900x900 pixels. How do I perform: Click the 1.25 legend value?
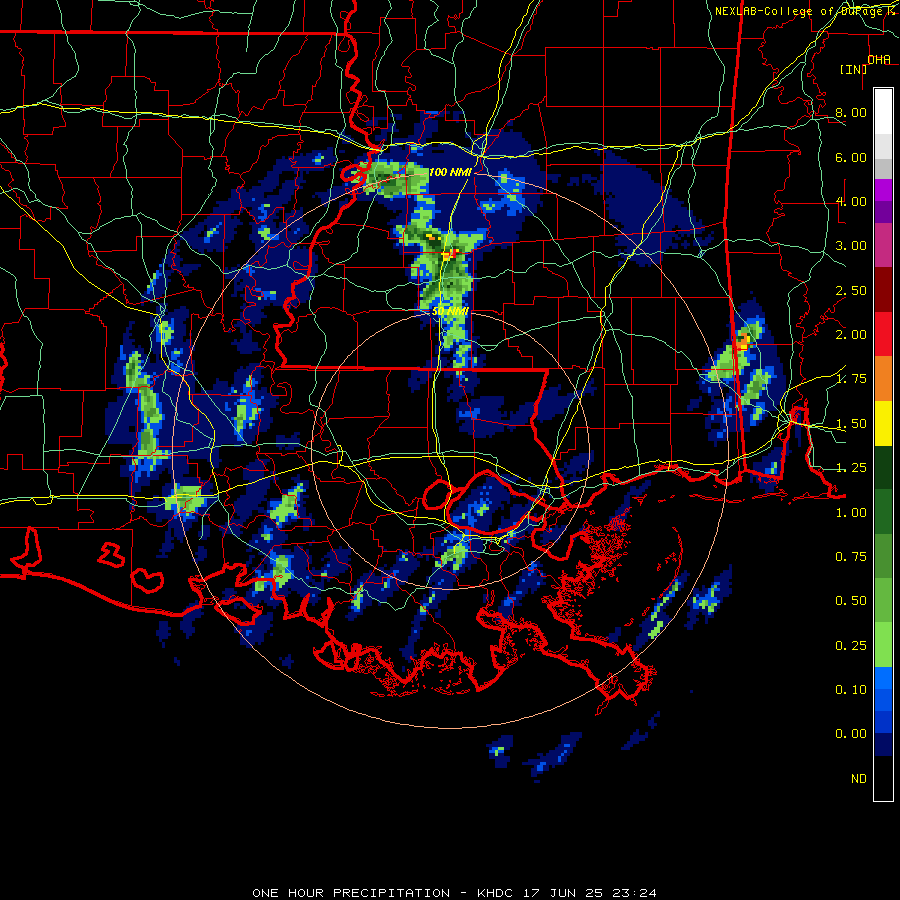[851, 468]
